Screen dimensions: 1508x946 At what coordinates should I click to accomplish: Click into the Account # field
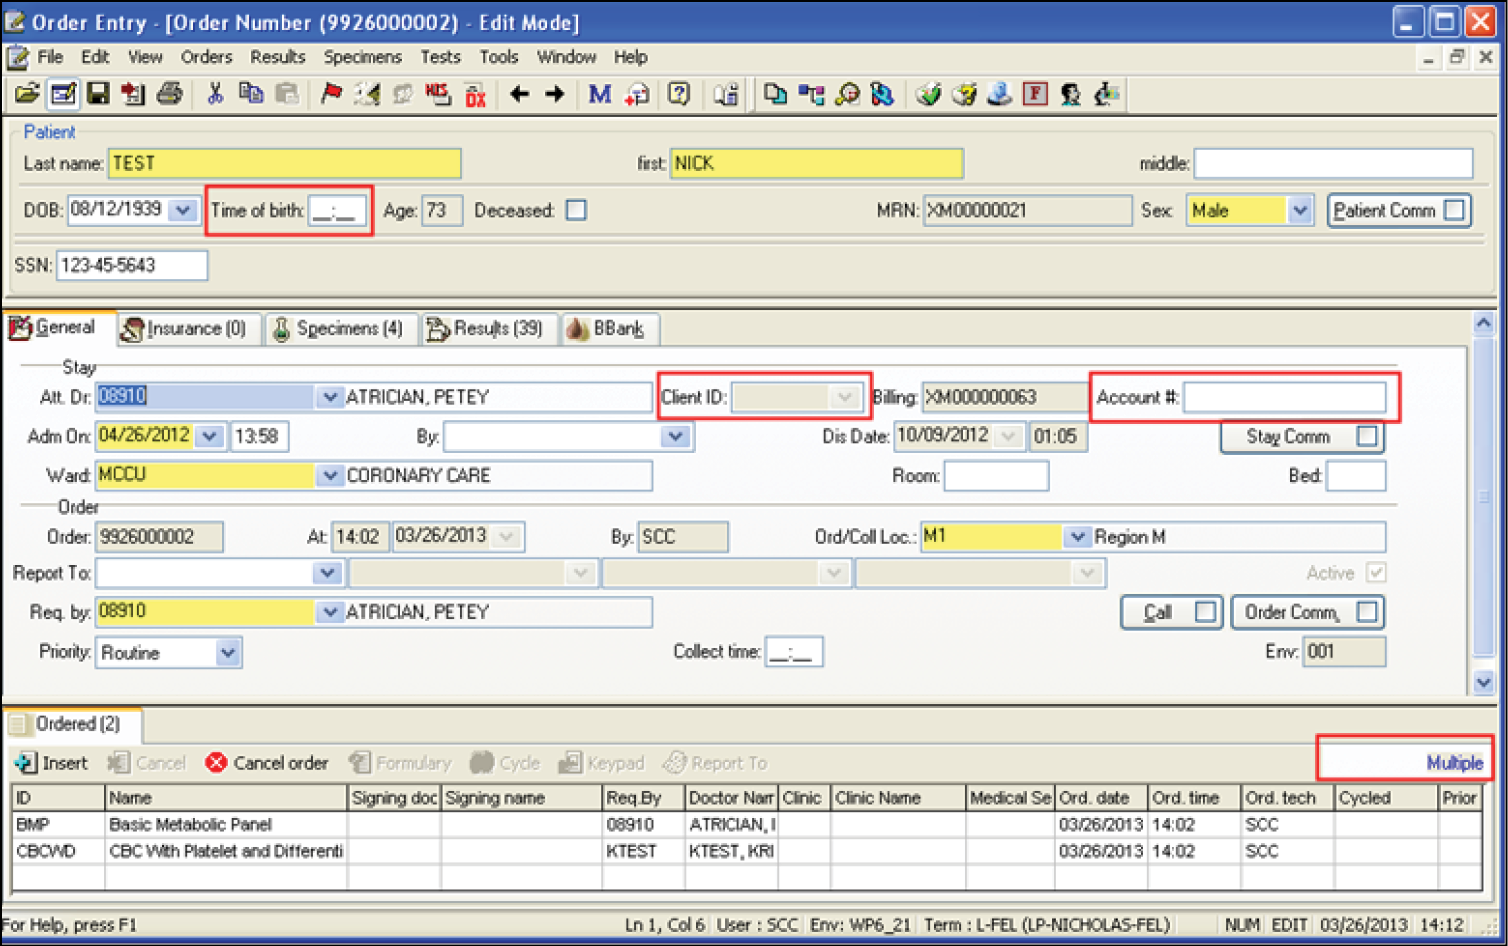1284,398
